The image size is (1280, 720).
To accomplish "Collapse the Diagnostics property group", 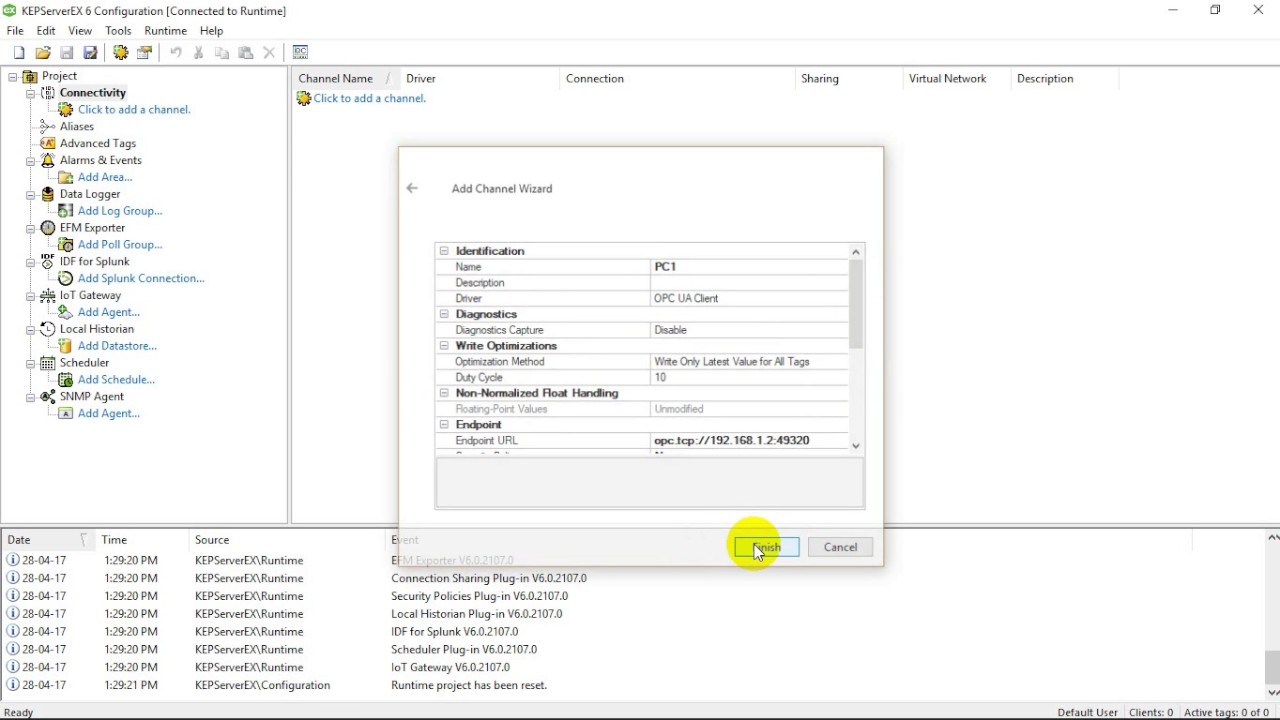I will (444, 314).
